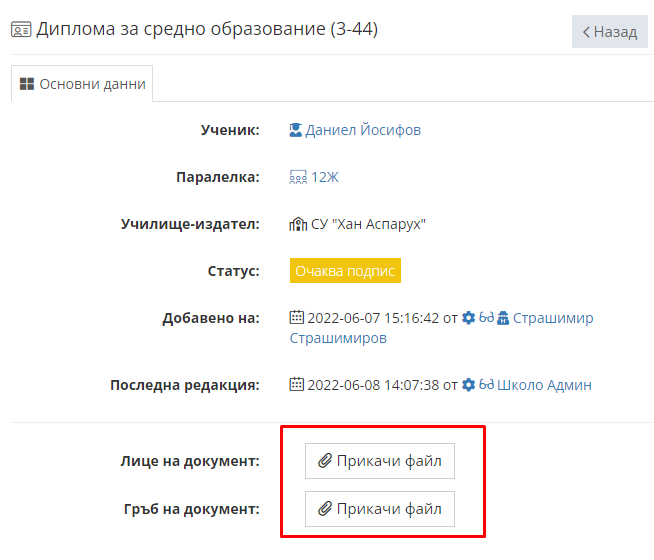654x560 pixels.
Task: Attach file for Лице на документ
Action: [380, 461]
